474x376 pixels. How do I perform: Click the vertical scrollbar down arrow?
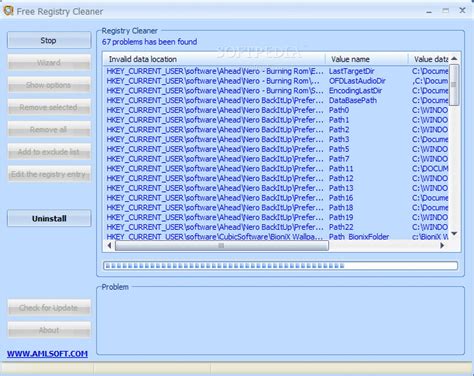click(x=454, y=234)
